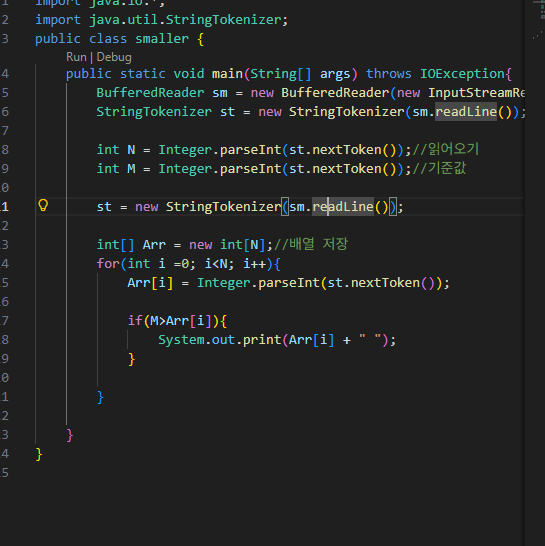Run the main method via CodeLens
Screen dimensions: 545x546
(x=76, y=57)
